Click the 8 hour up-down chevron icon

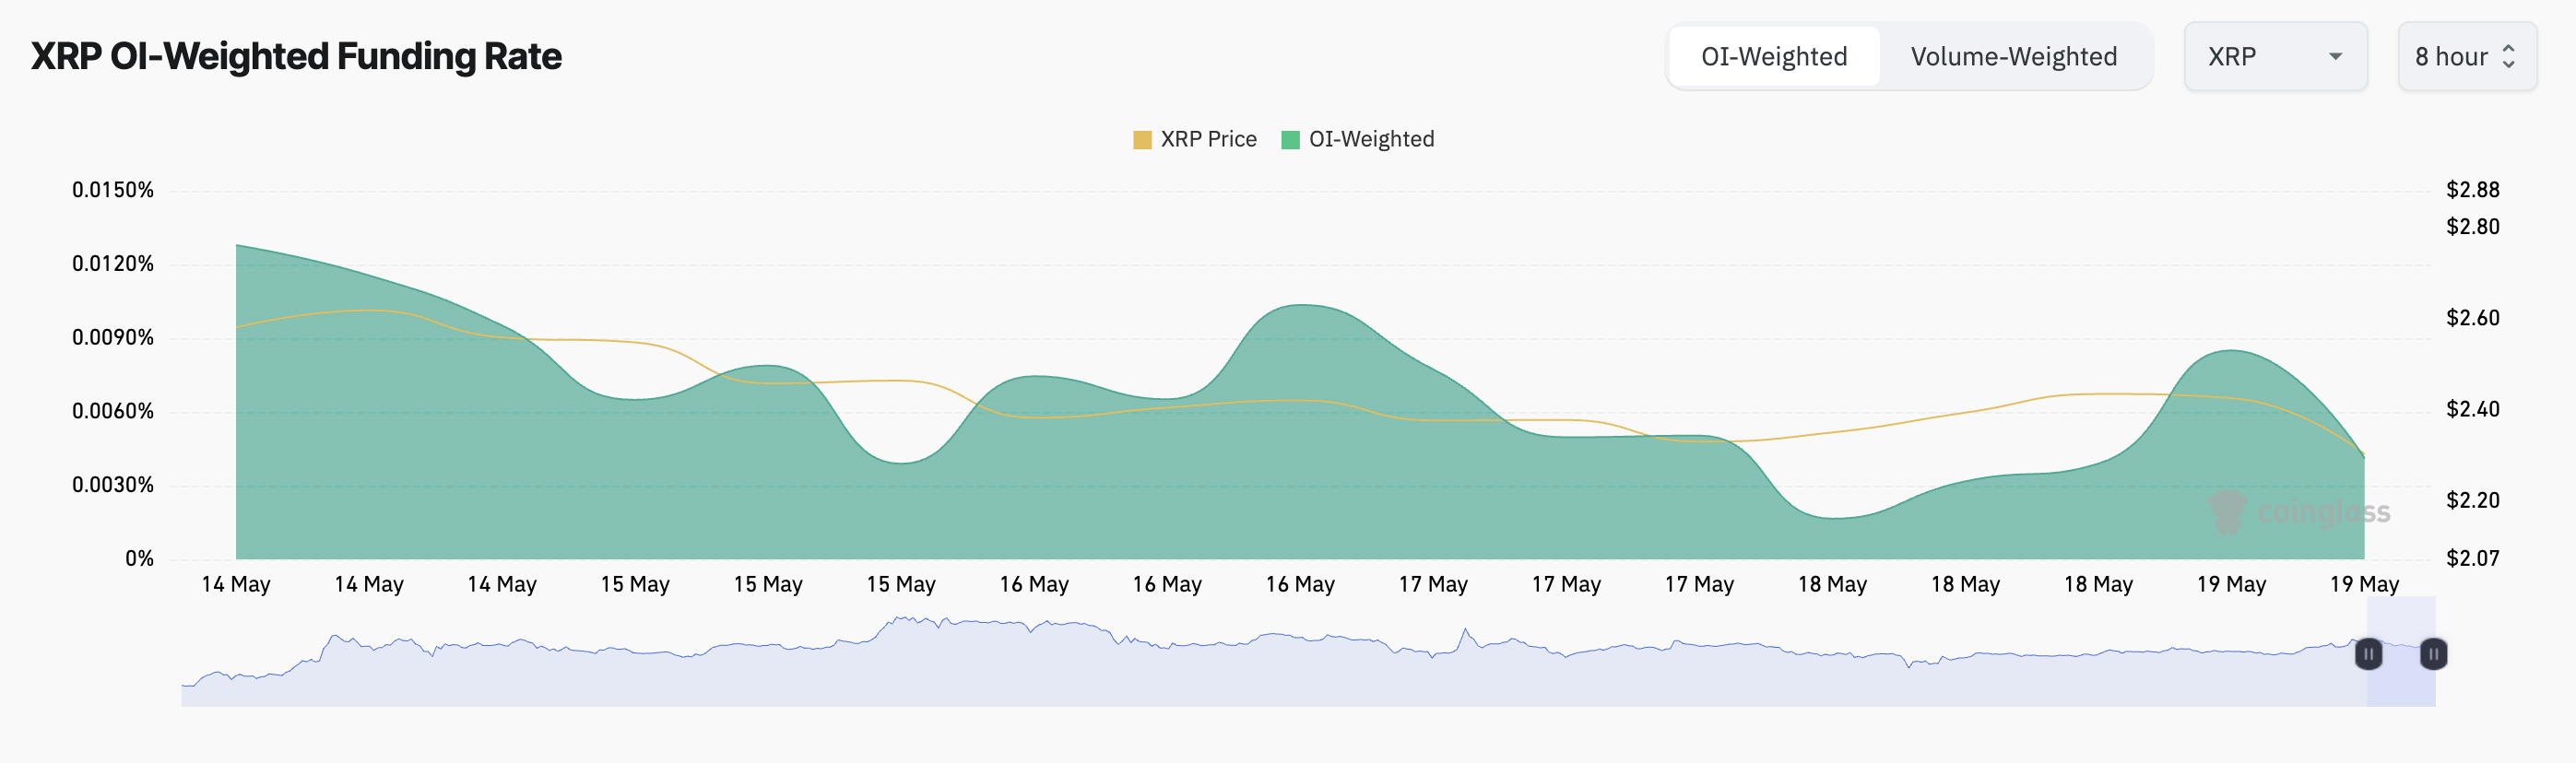point(2508,56)
